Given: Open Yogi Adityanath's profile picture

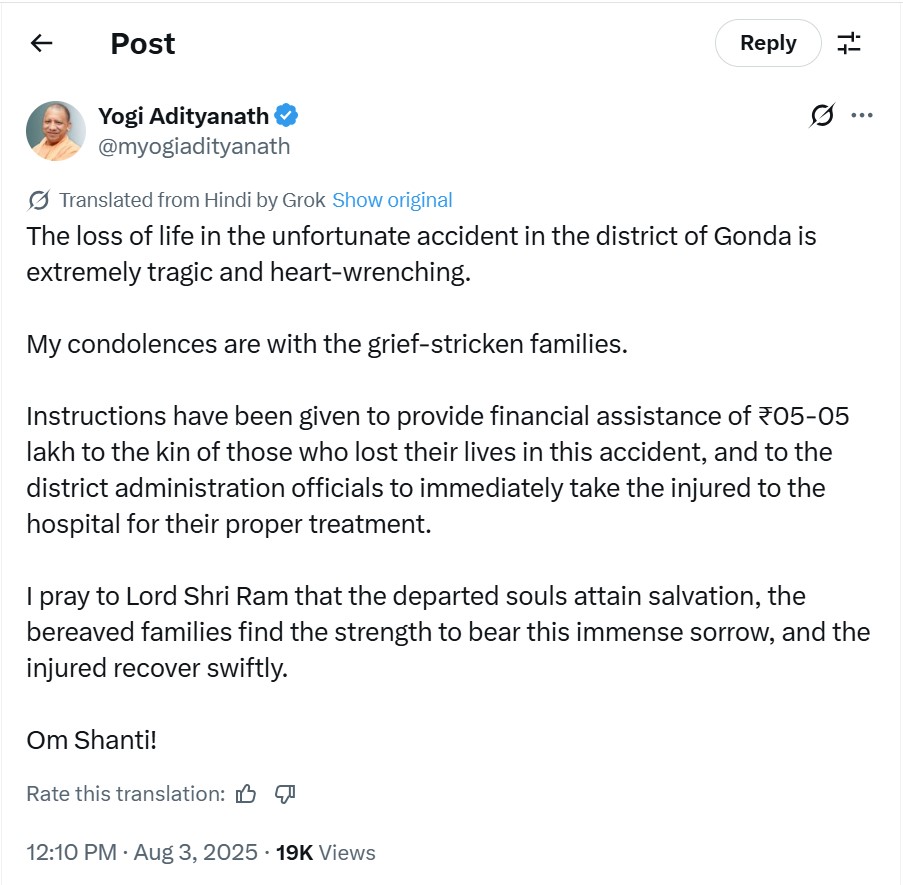Looking at the screenshot, I should (56, 131).
